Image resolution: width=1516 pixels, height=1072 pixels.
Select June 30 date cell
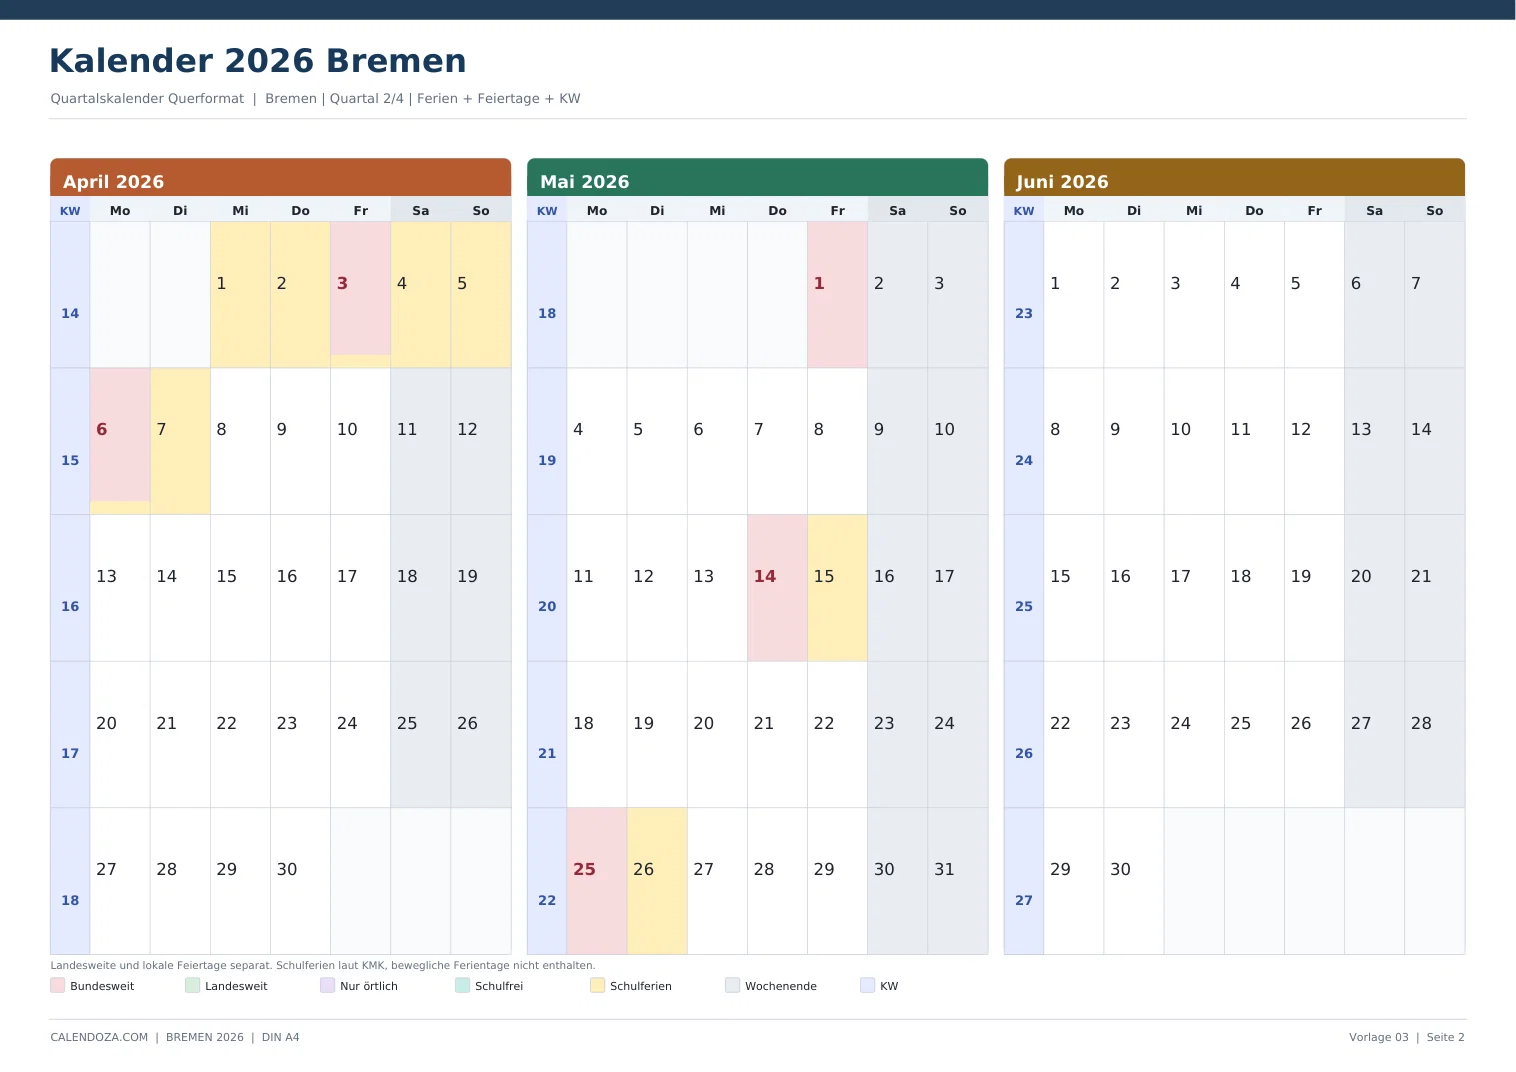(x=1134, y=881)
